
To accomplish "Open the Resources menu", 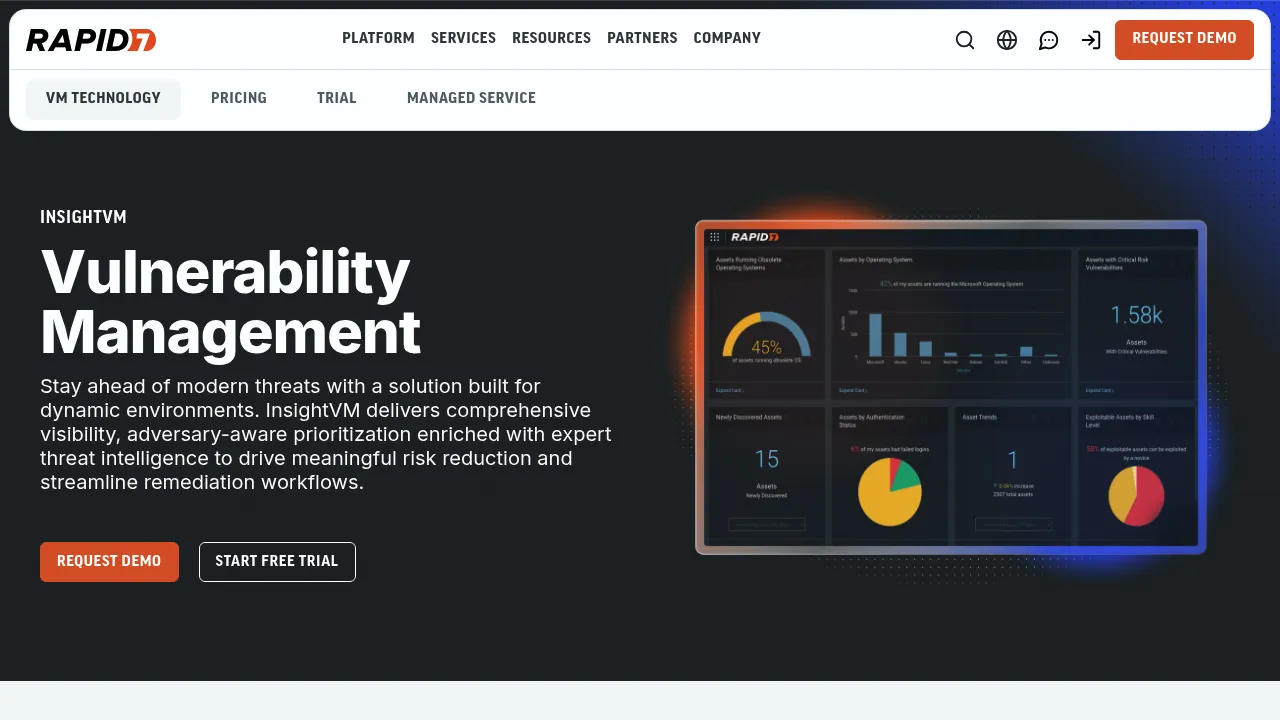I will (551, 38).
